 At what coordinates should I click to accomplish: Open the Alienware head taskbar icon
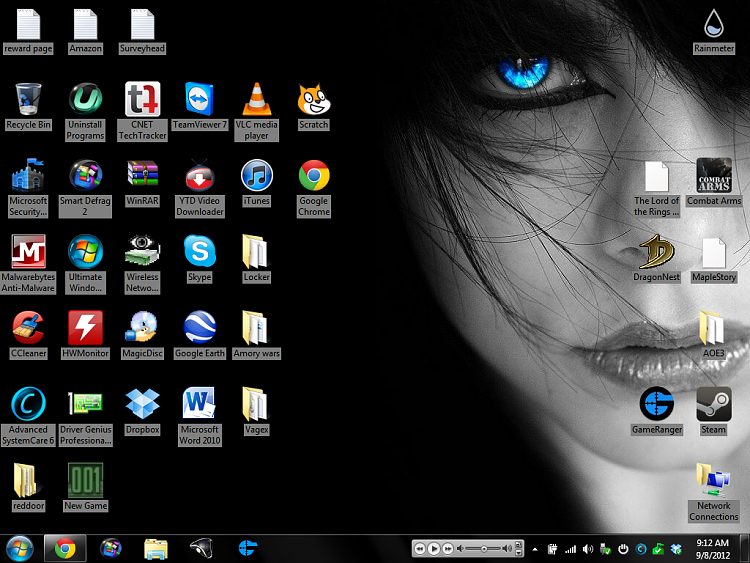pos(201,548)
